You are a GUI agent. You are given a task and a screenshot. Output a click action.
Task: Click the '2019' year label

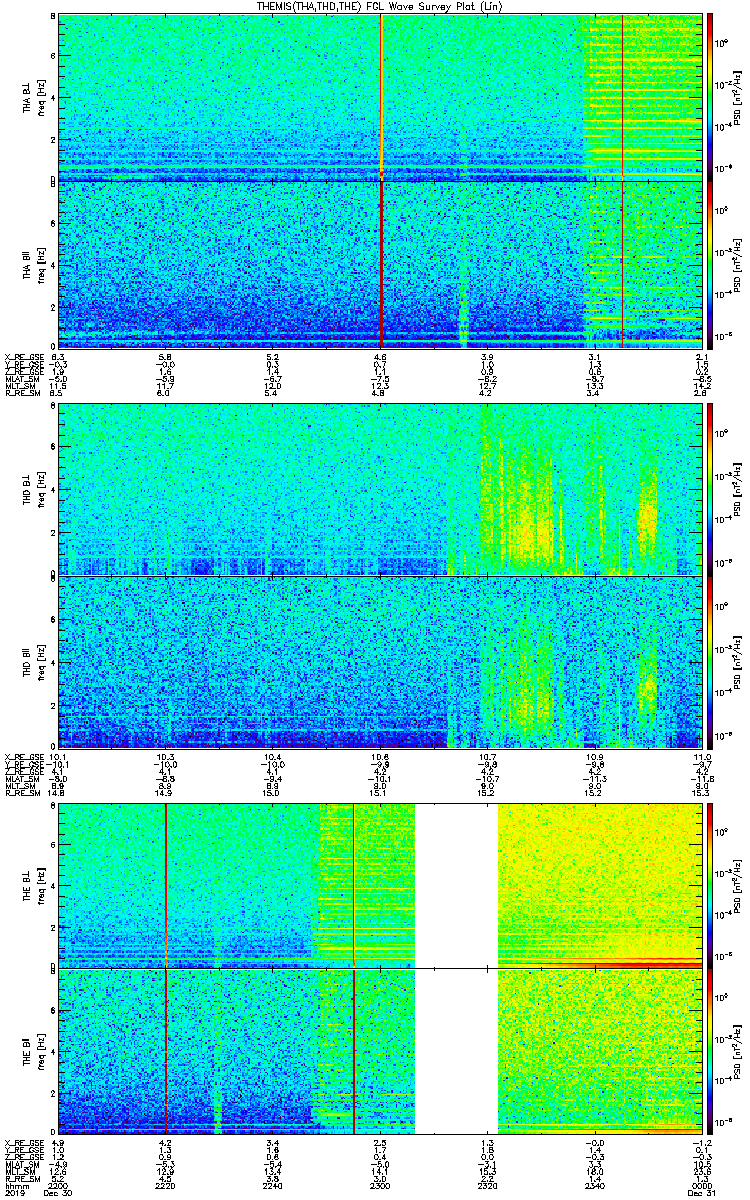(14, 1193)
